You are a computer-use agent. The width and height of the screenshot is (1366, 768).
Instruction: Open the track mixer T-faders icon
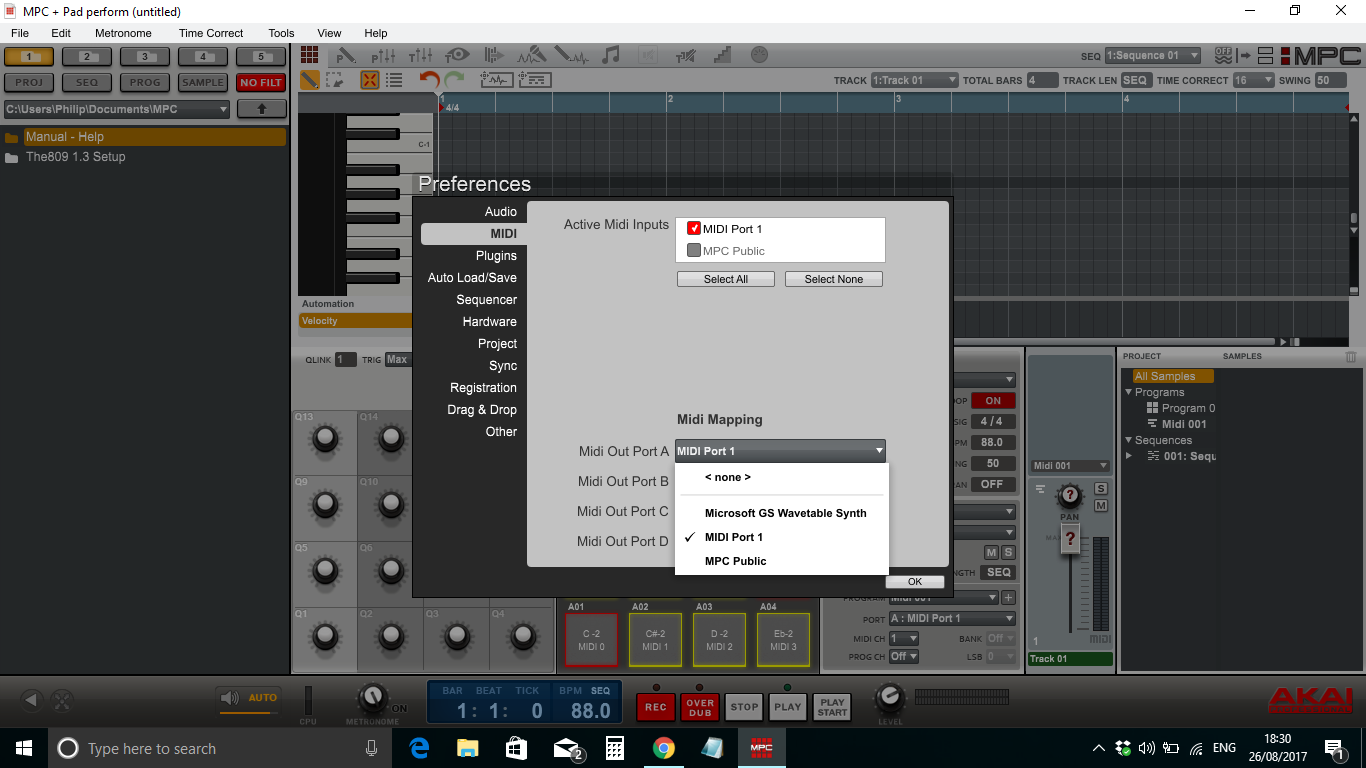(x=420, y=55)
